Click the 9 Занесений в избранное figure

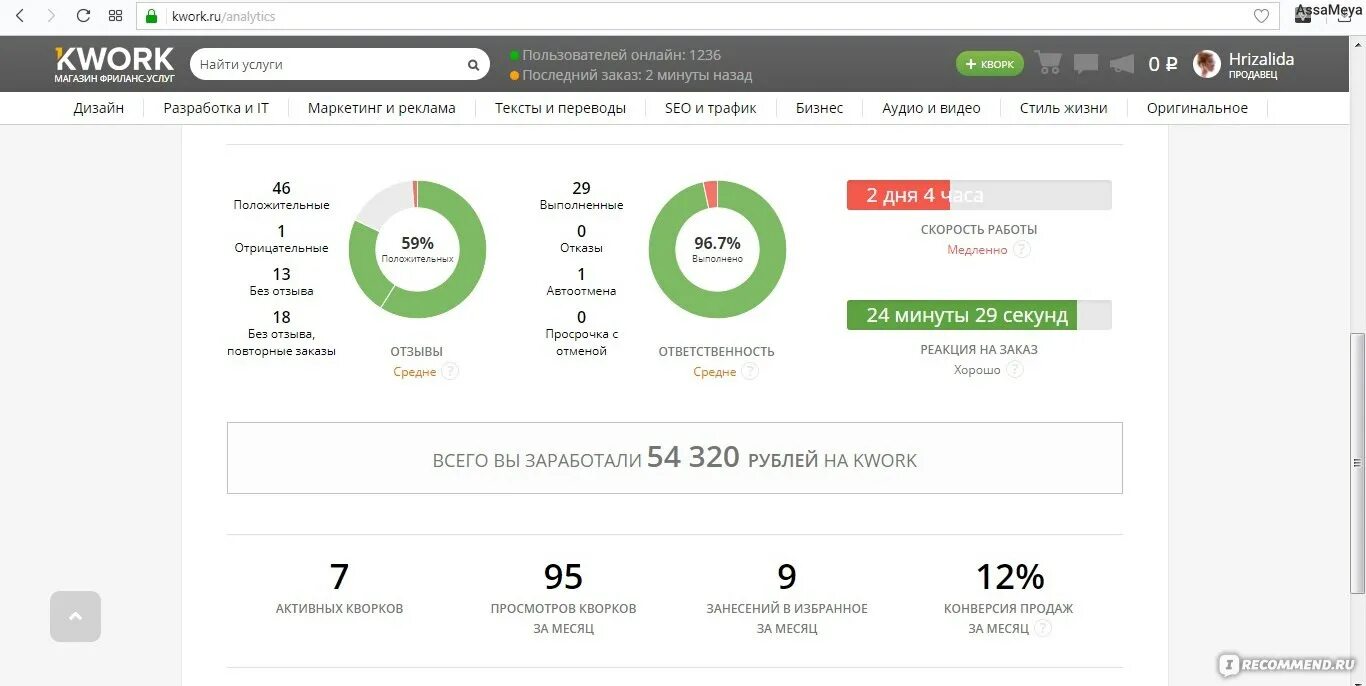click(787, 598)
